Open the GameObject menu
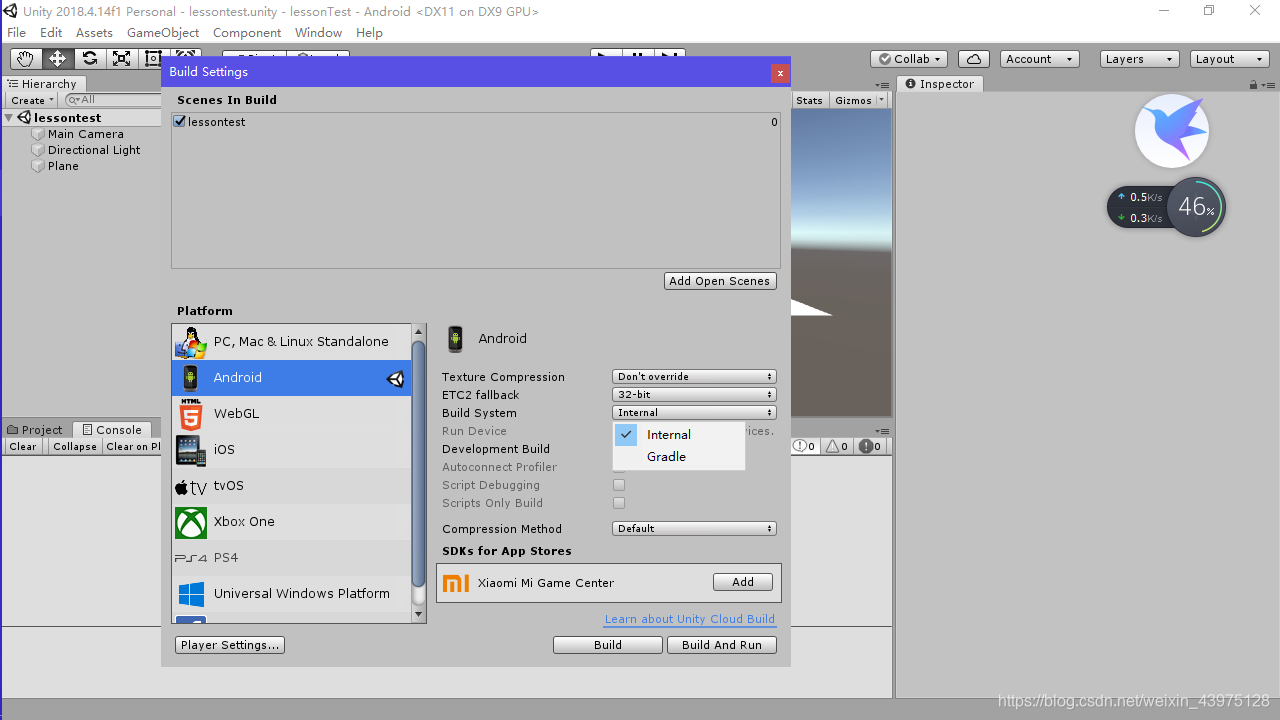Viewport: 1280px width, 720px height. click(163, 33)
